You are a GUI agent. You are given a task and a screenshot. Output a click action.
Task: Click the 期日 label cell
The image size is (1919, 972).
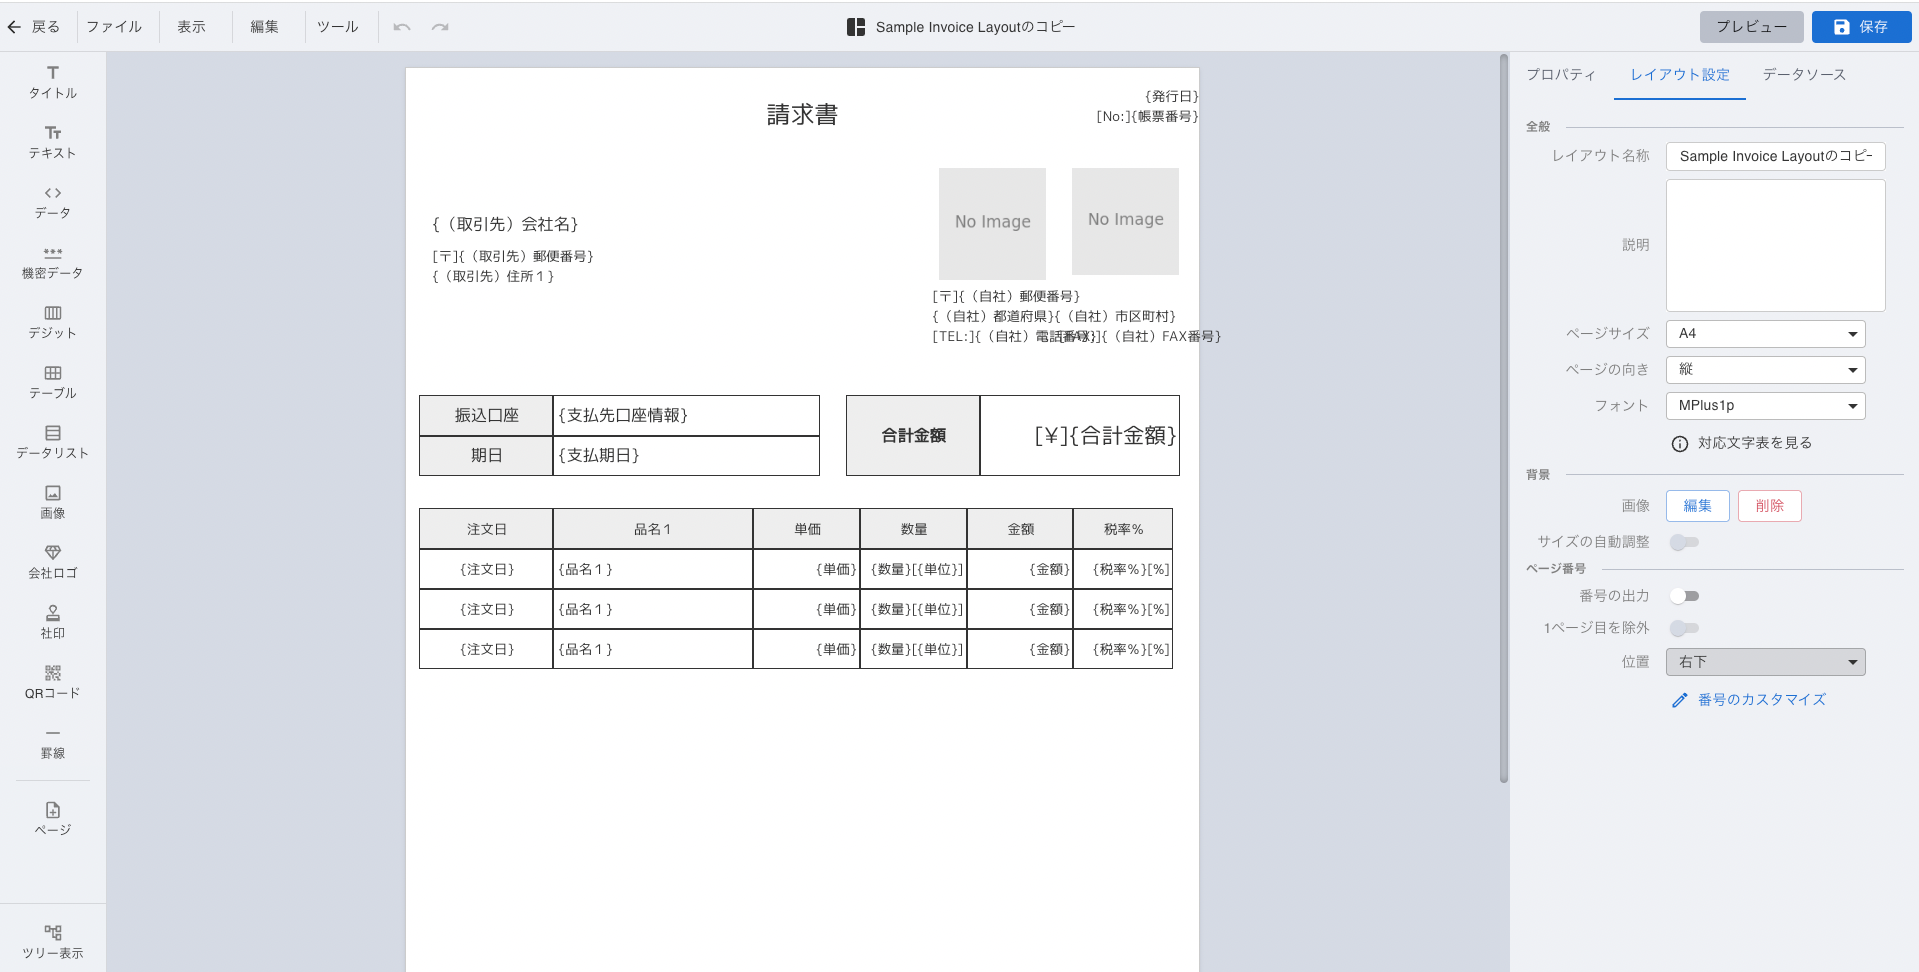486,456
